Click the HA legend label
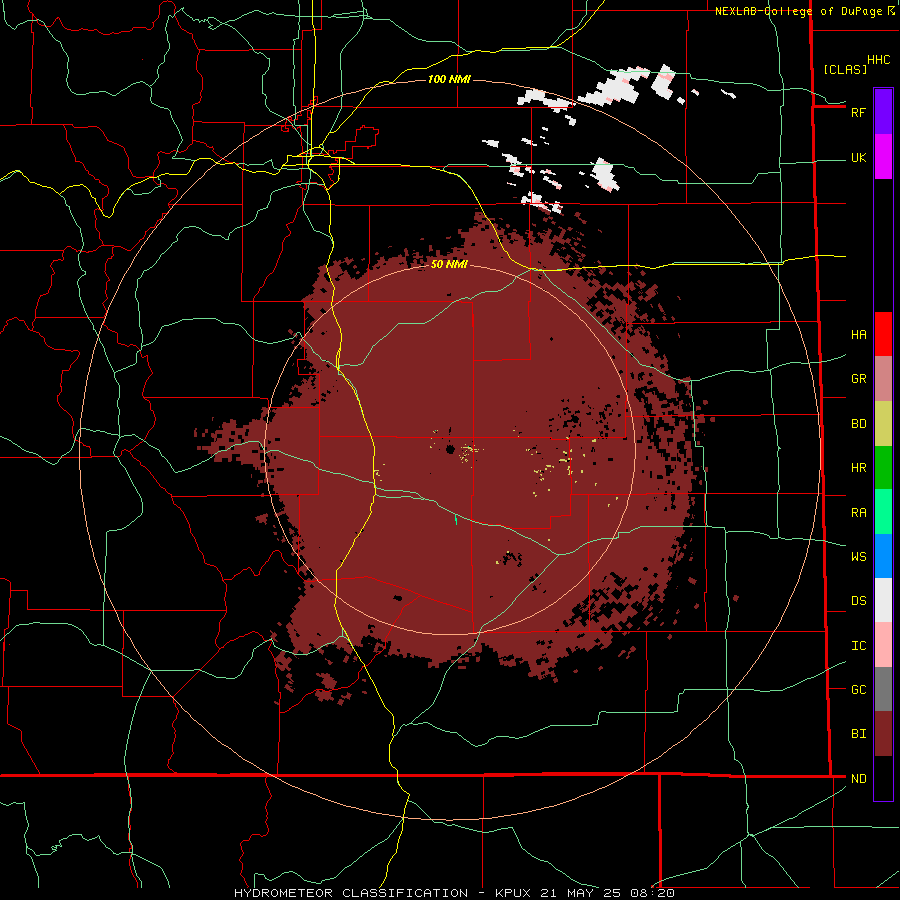 click(858, 334)
